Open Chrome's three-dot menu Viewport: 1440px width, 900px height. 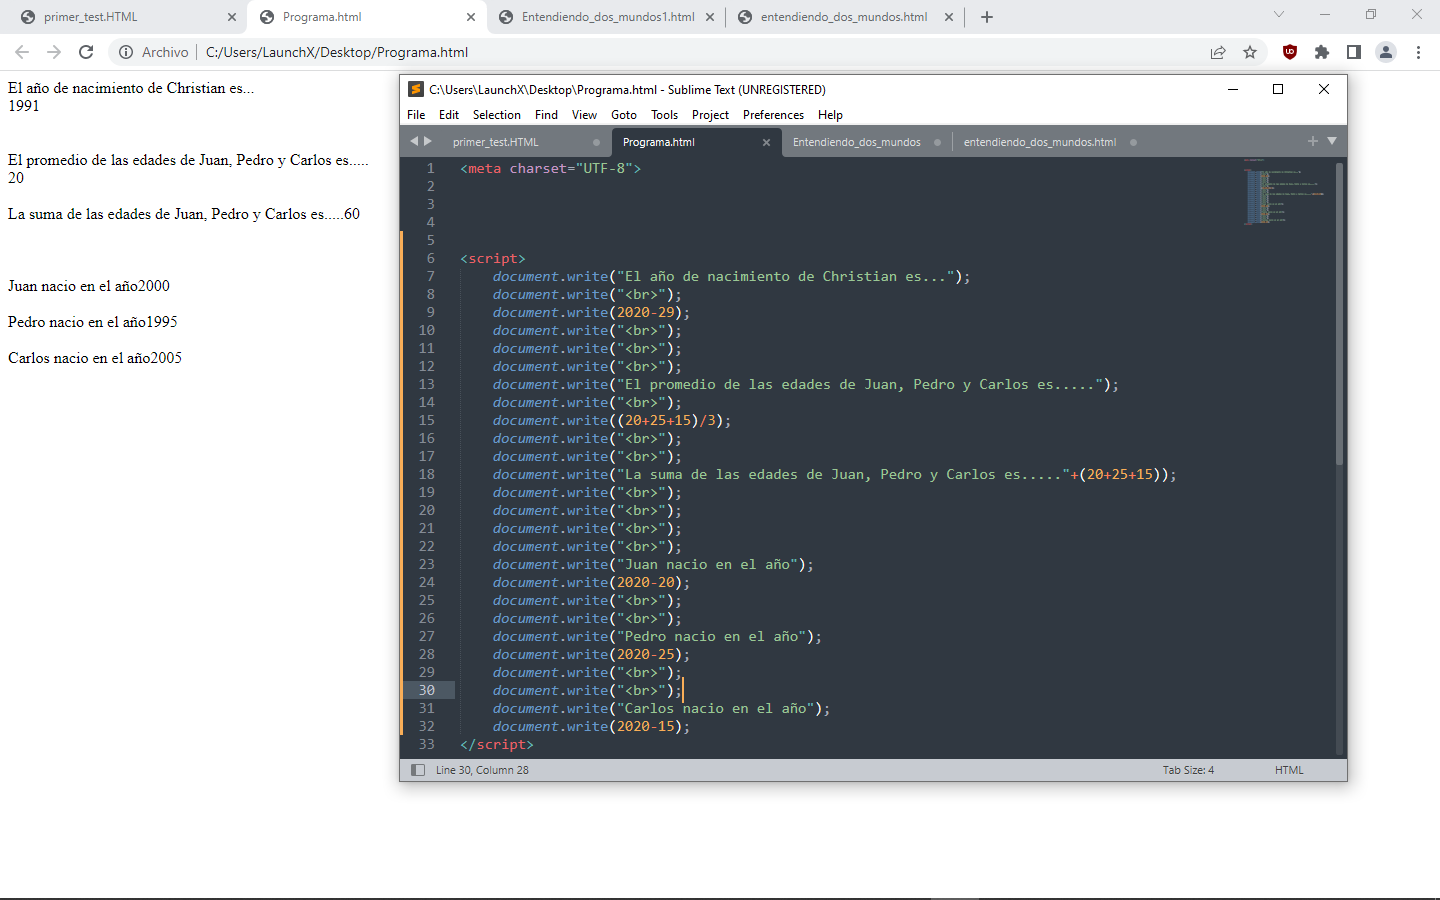(x=1418, y=52)
